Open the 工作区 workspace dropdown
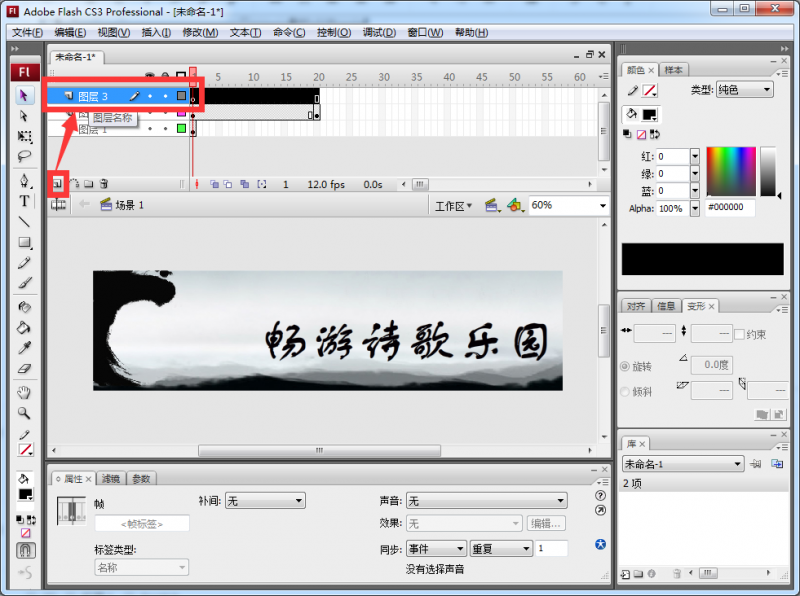 [x=454, y=206]
